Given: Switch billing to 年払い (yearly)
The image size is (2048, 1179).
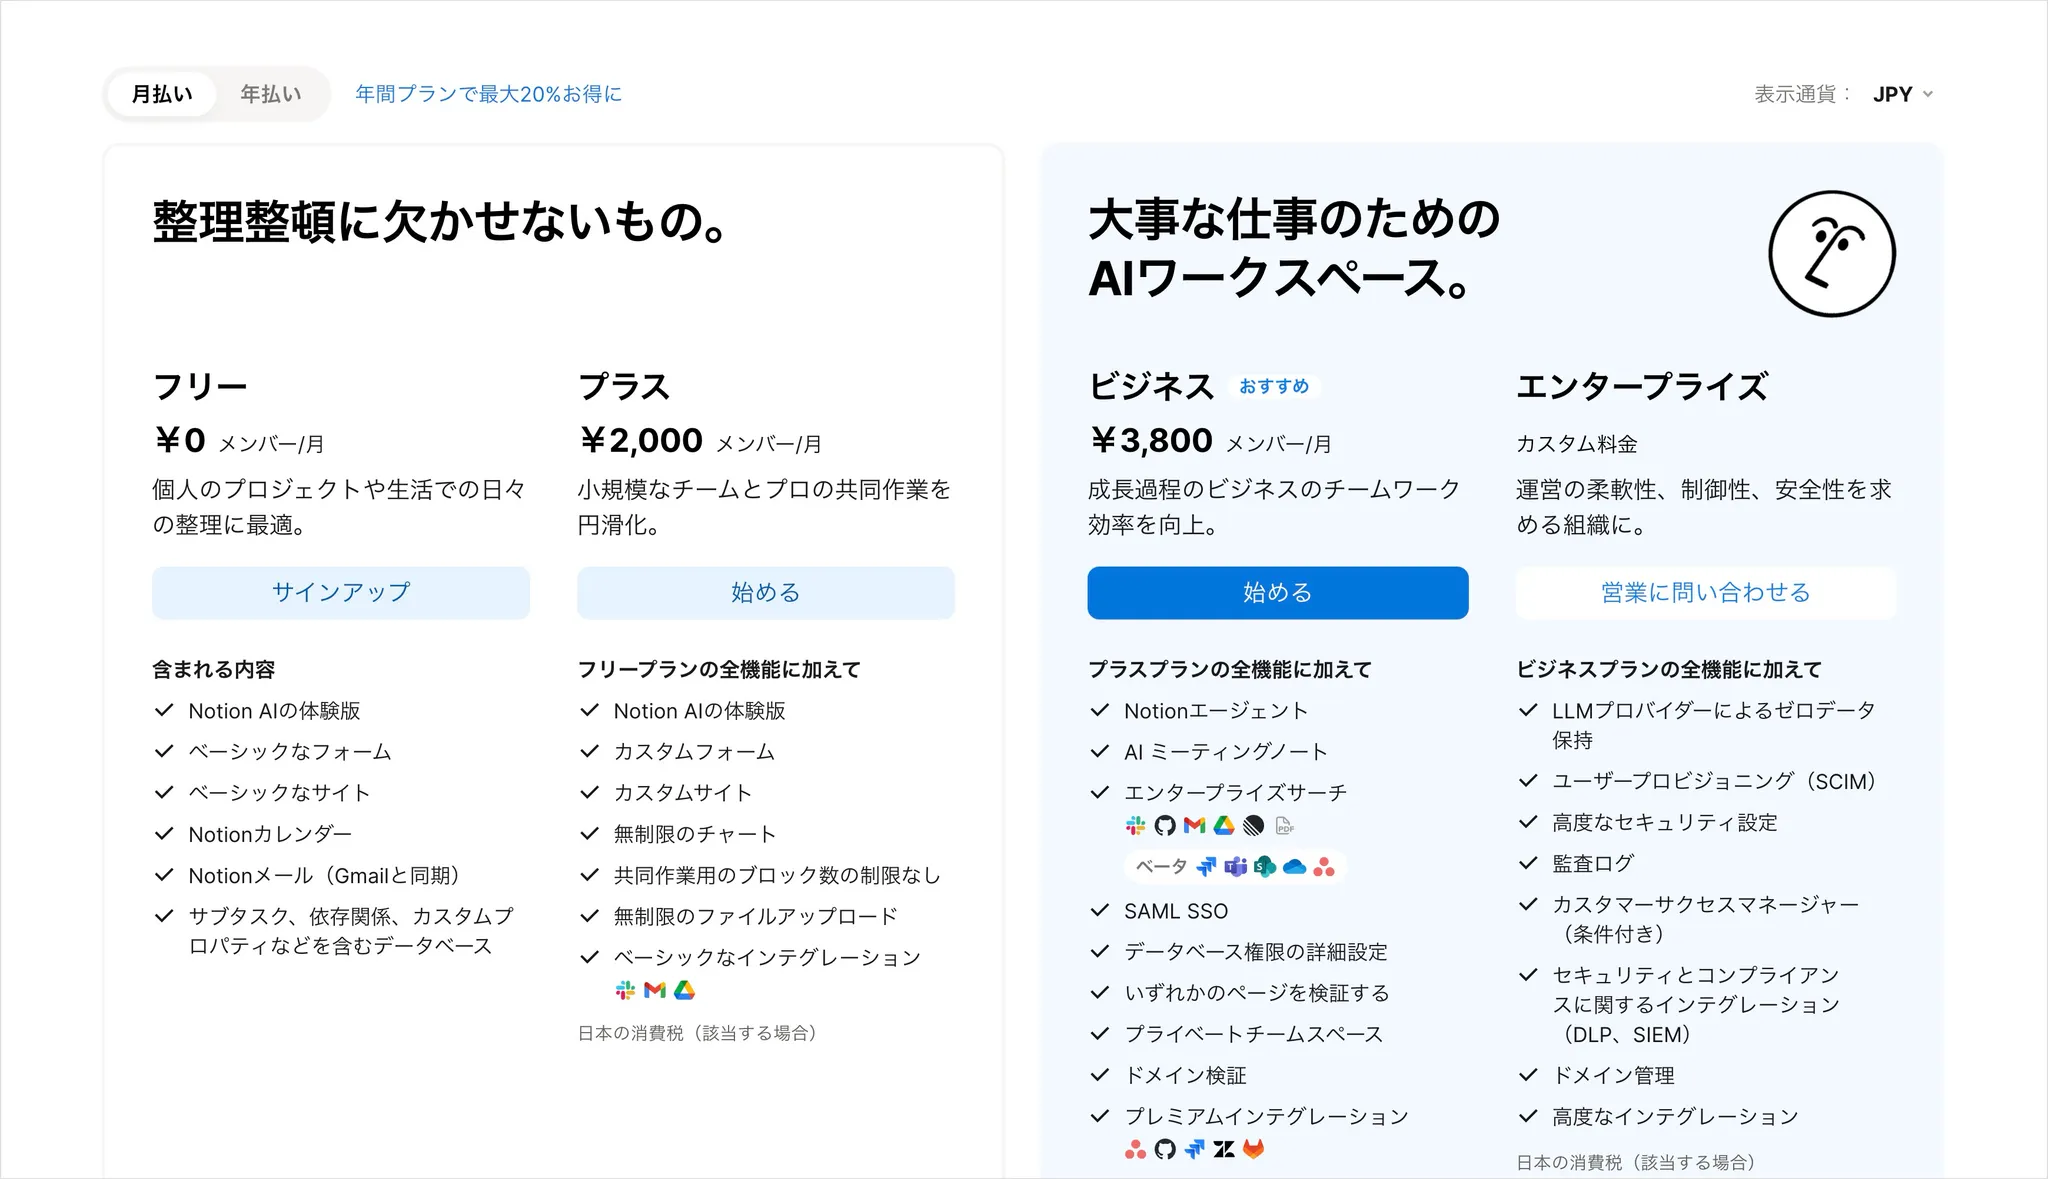Looking at the screenshot, I should point(271,94).
